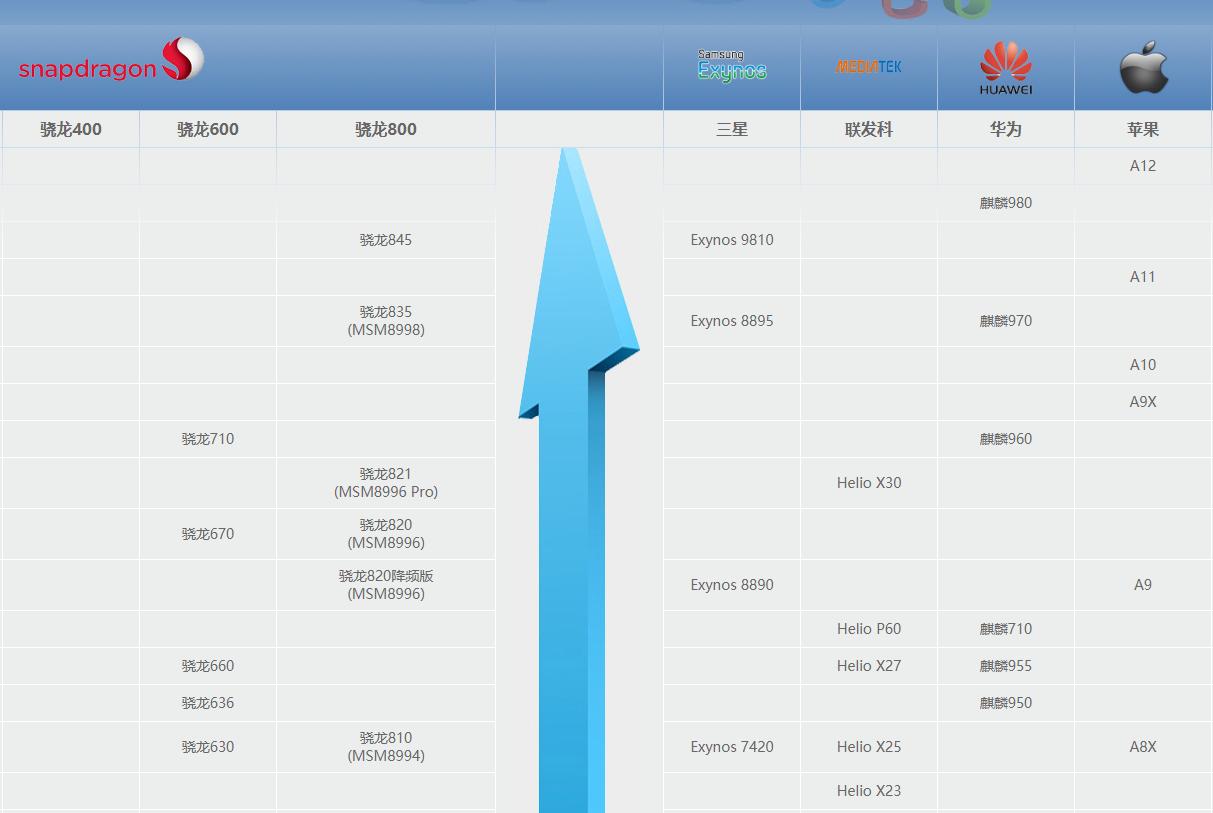The height and width of the screenshot is (813, 1213).
Task: Click the 麒麟980 cell
Action: pyautogui.click(x=1004, y=203)
